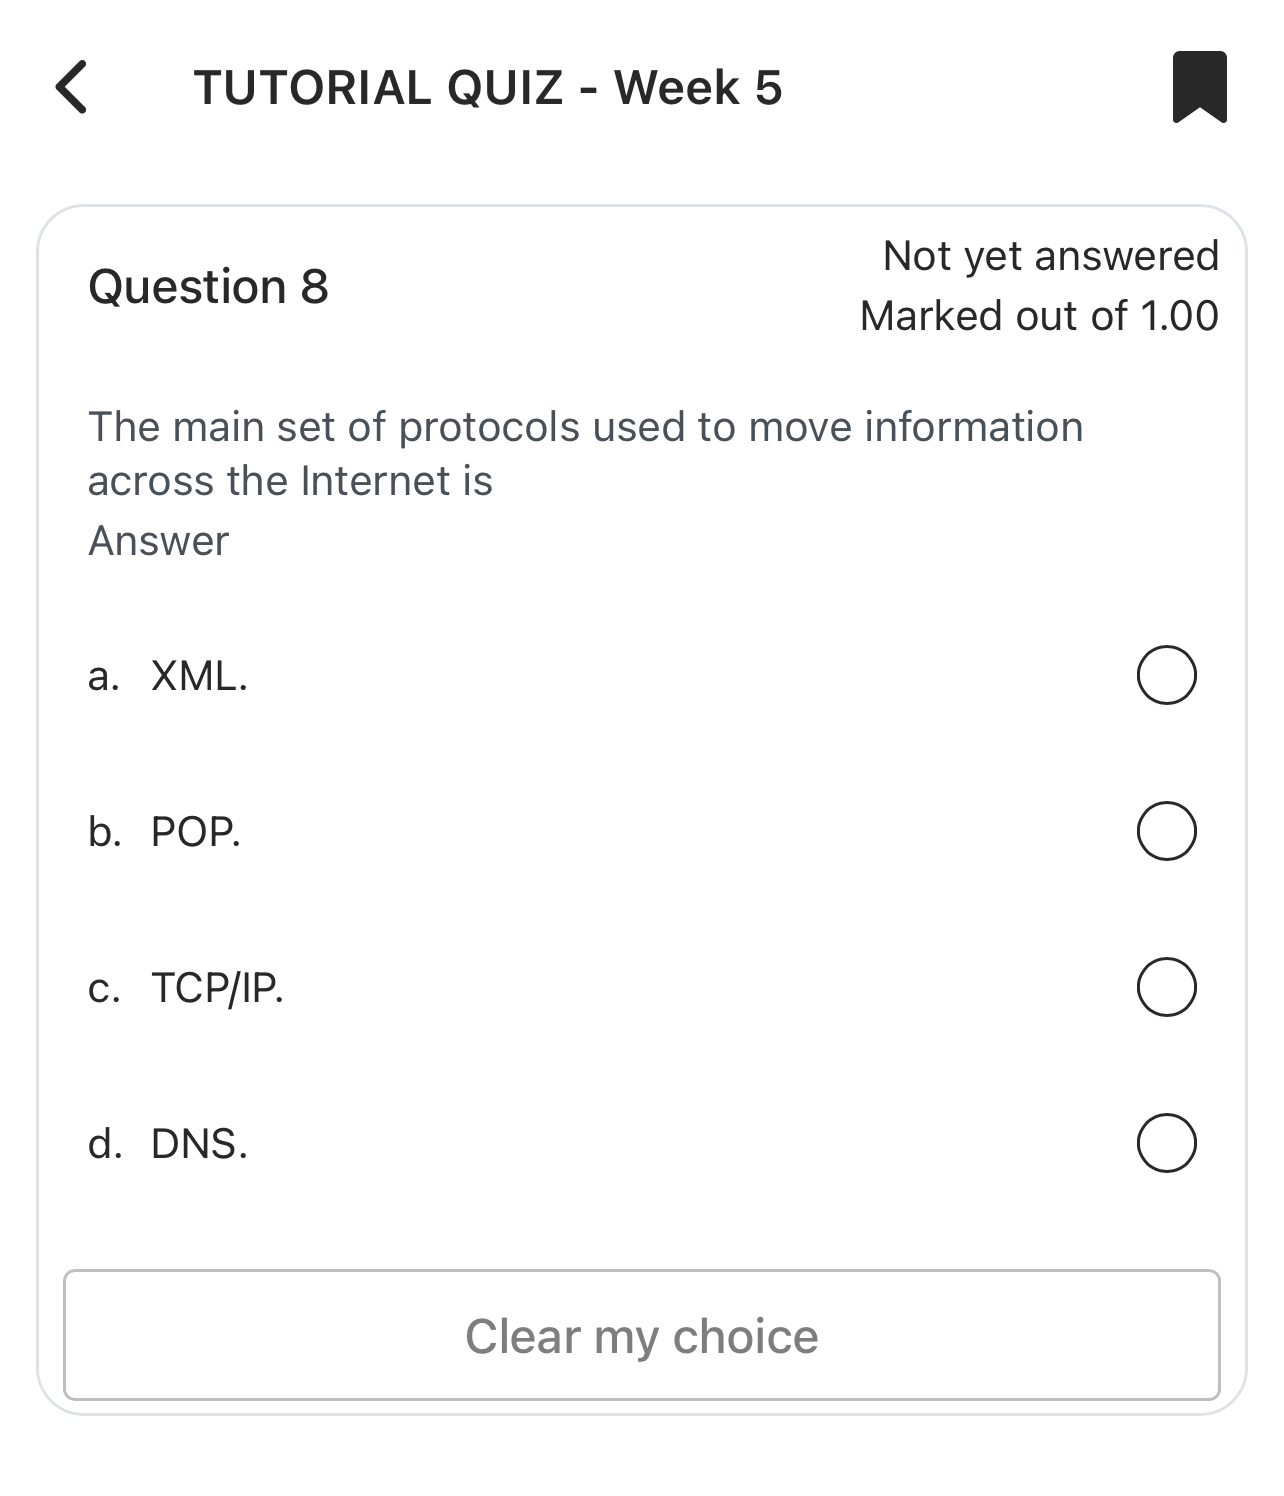Click the Answer label below the question
Image resolution: width=1284 pixels, height=1496 pixels.
[157, 541]
